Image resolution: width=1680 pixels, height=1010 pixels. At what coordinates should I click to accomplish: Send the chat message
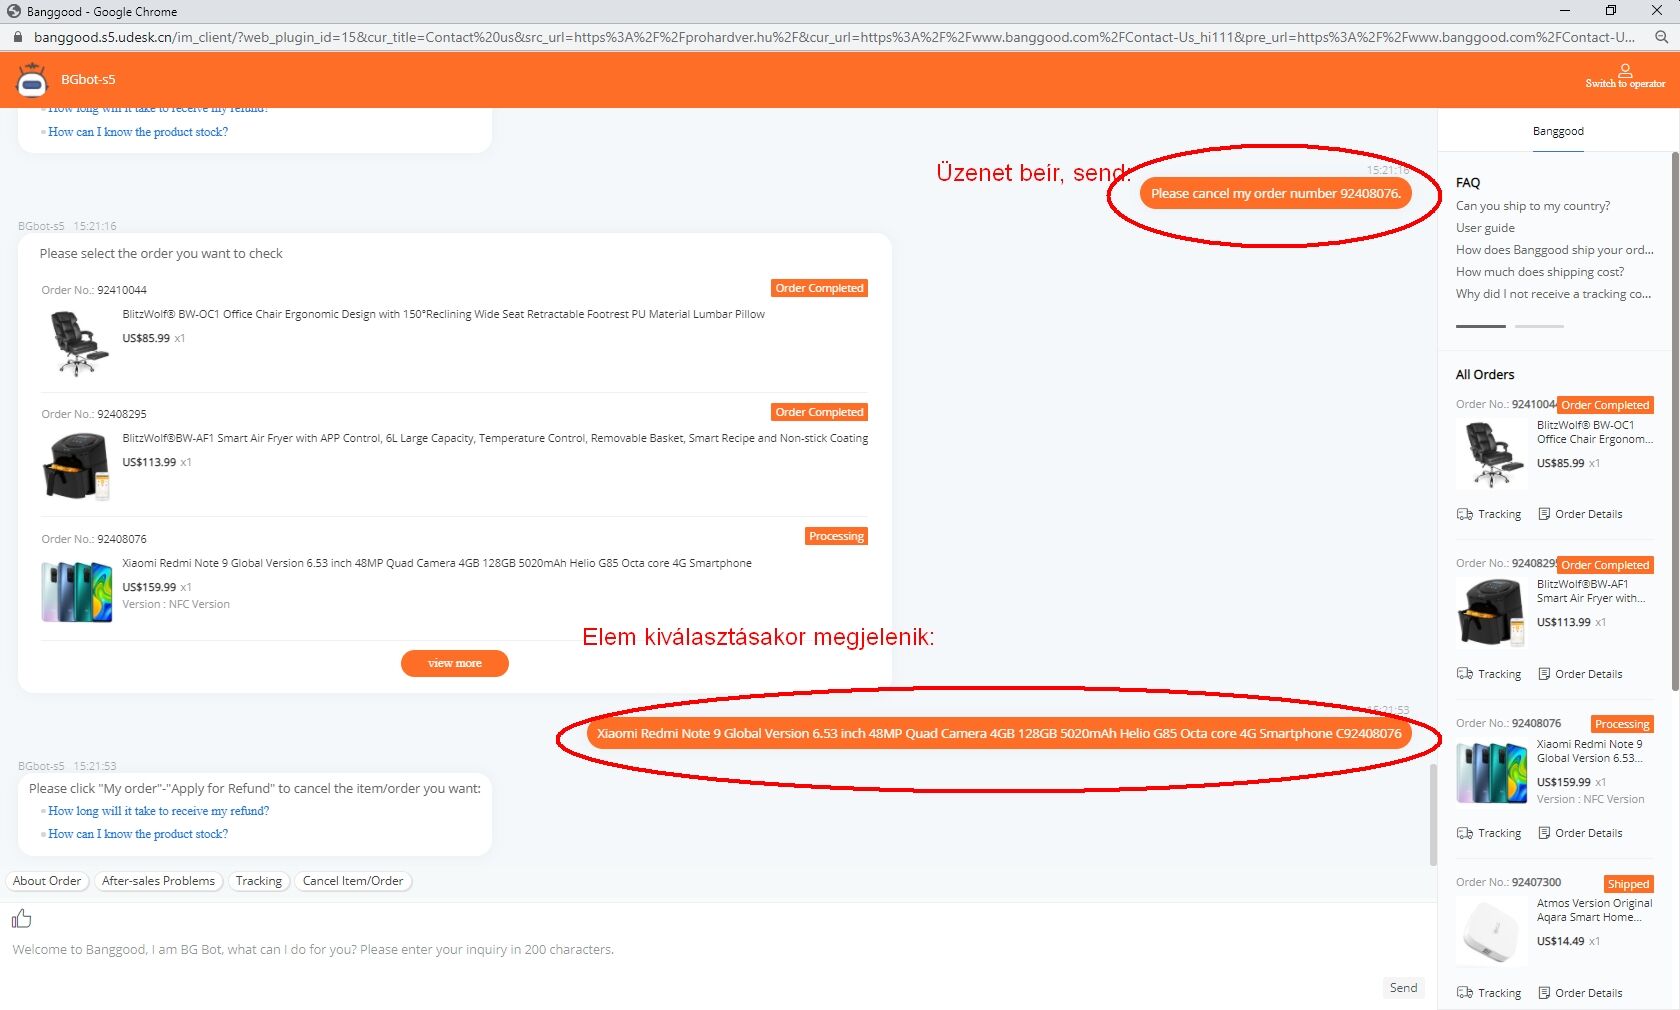click(x=1403, y=988)
